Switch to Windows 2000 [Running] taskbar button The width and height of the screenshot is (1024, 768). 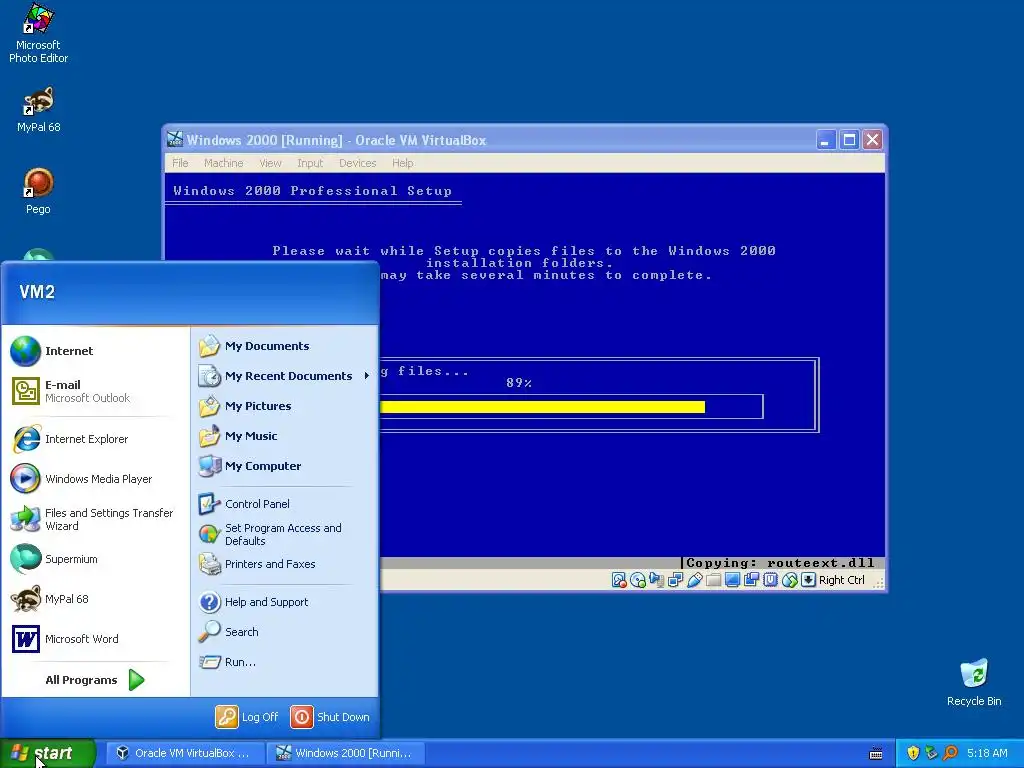click(346, 753)
